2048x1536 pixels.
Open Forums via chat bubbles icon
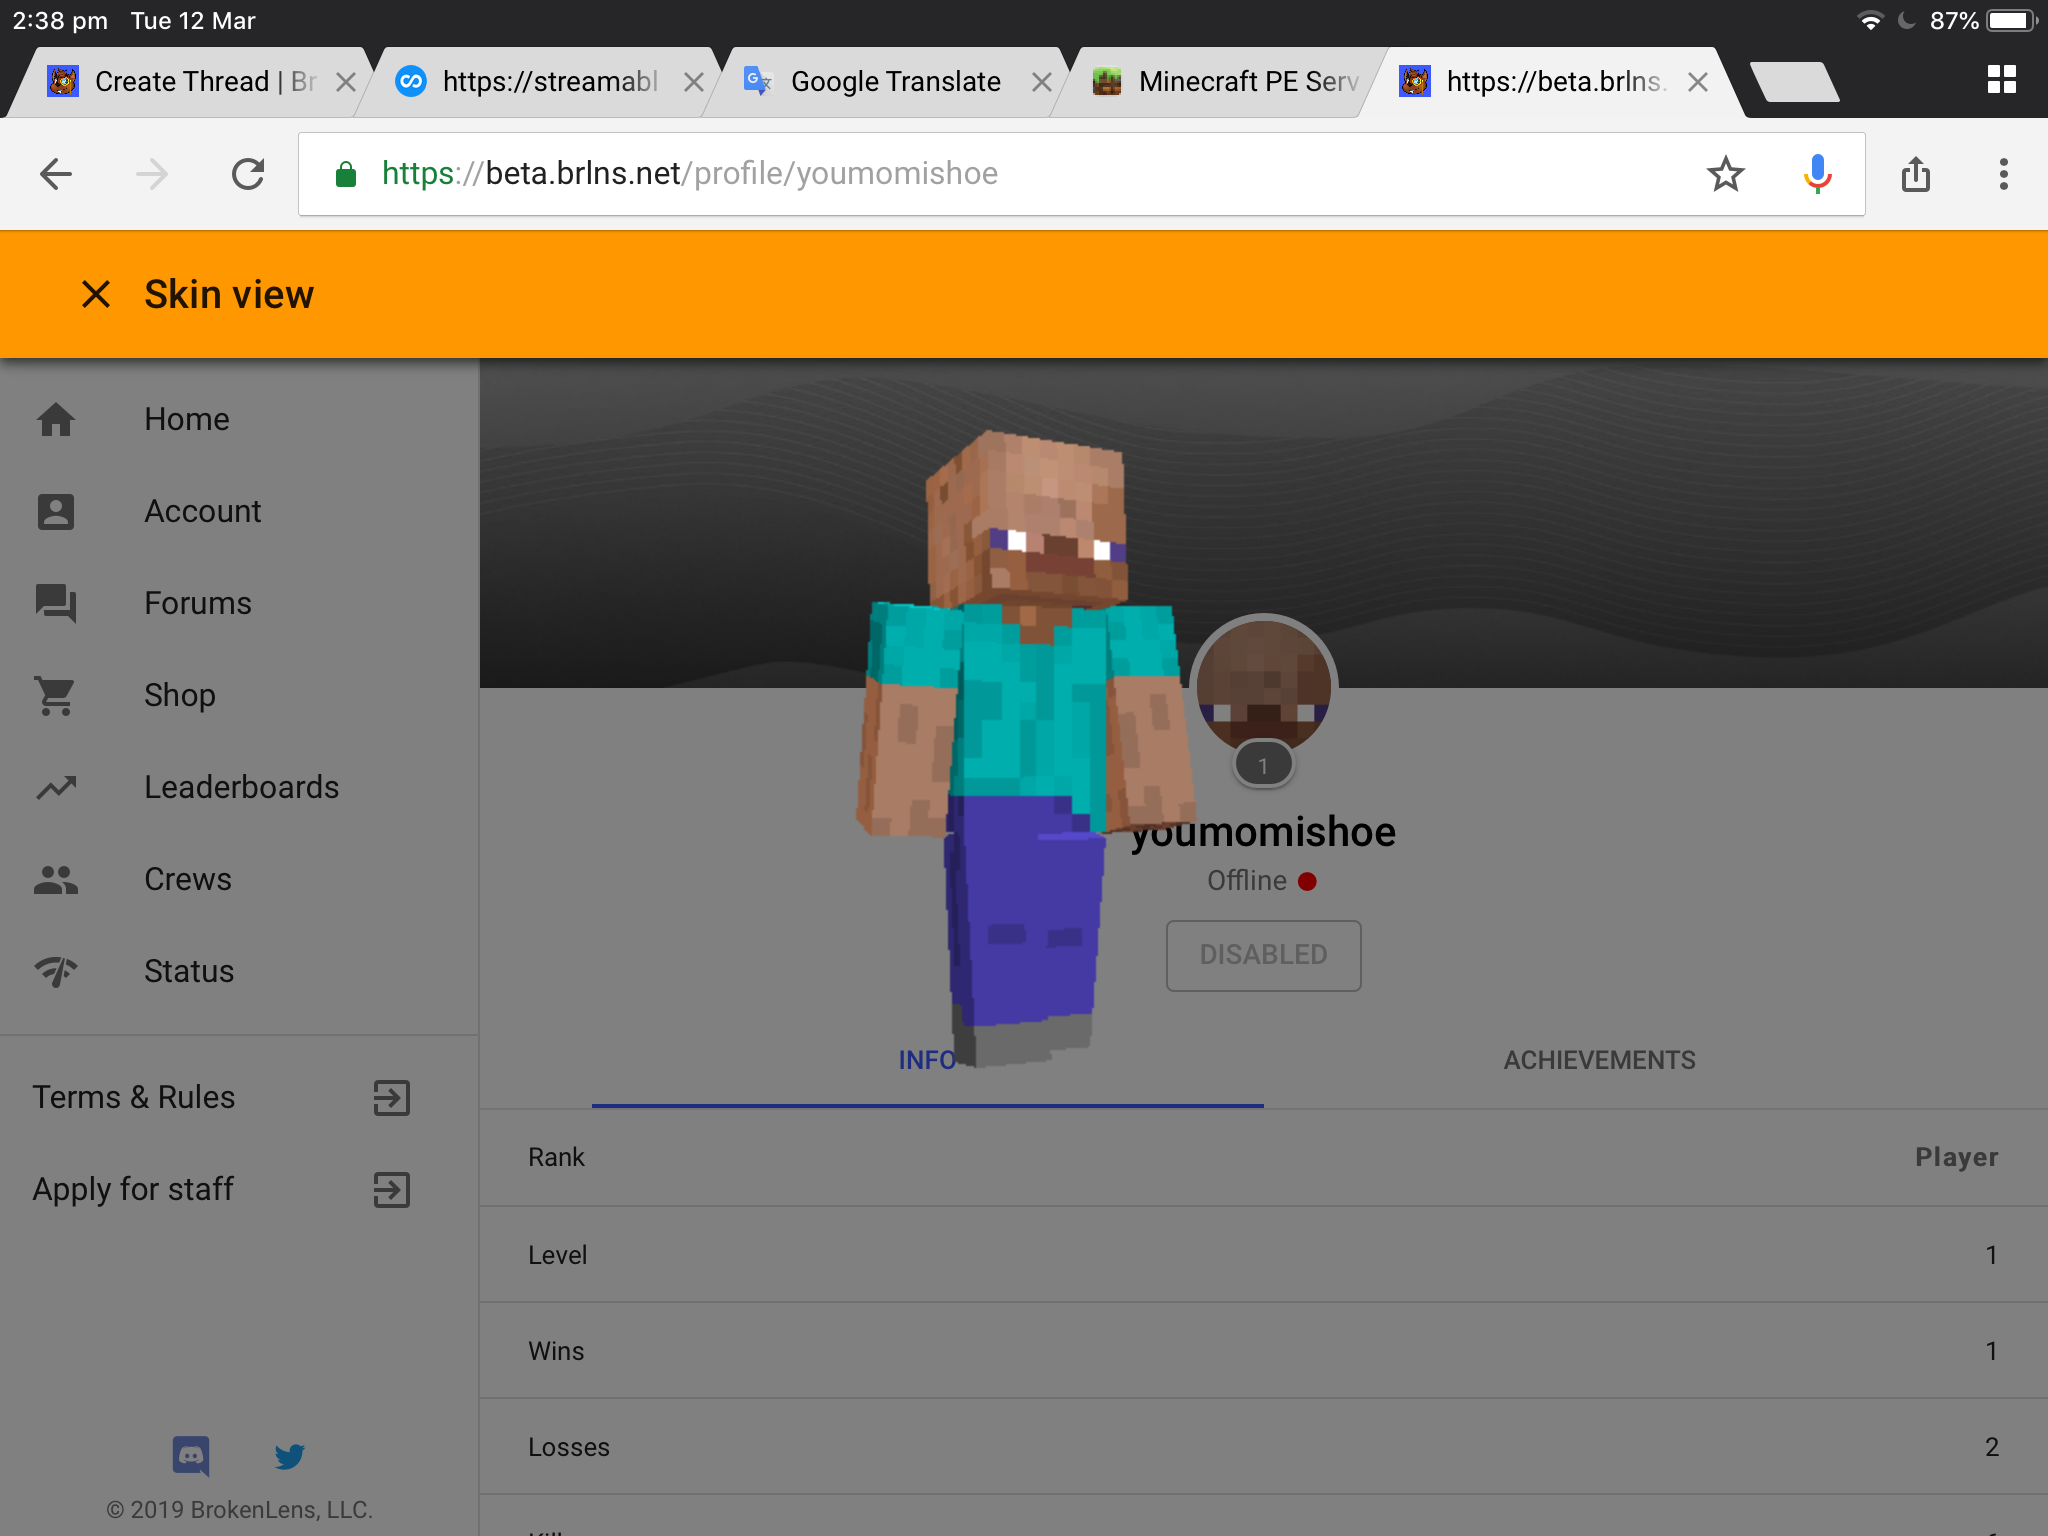pyautogui.click(x=56, y=603)
